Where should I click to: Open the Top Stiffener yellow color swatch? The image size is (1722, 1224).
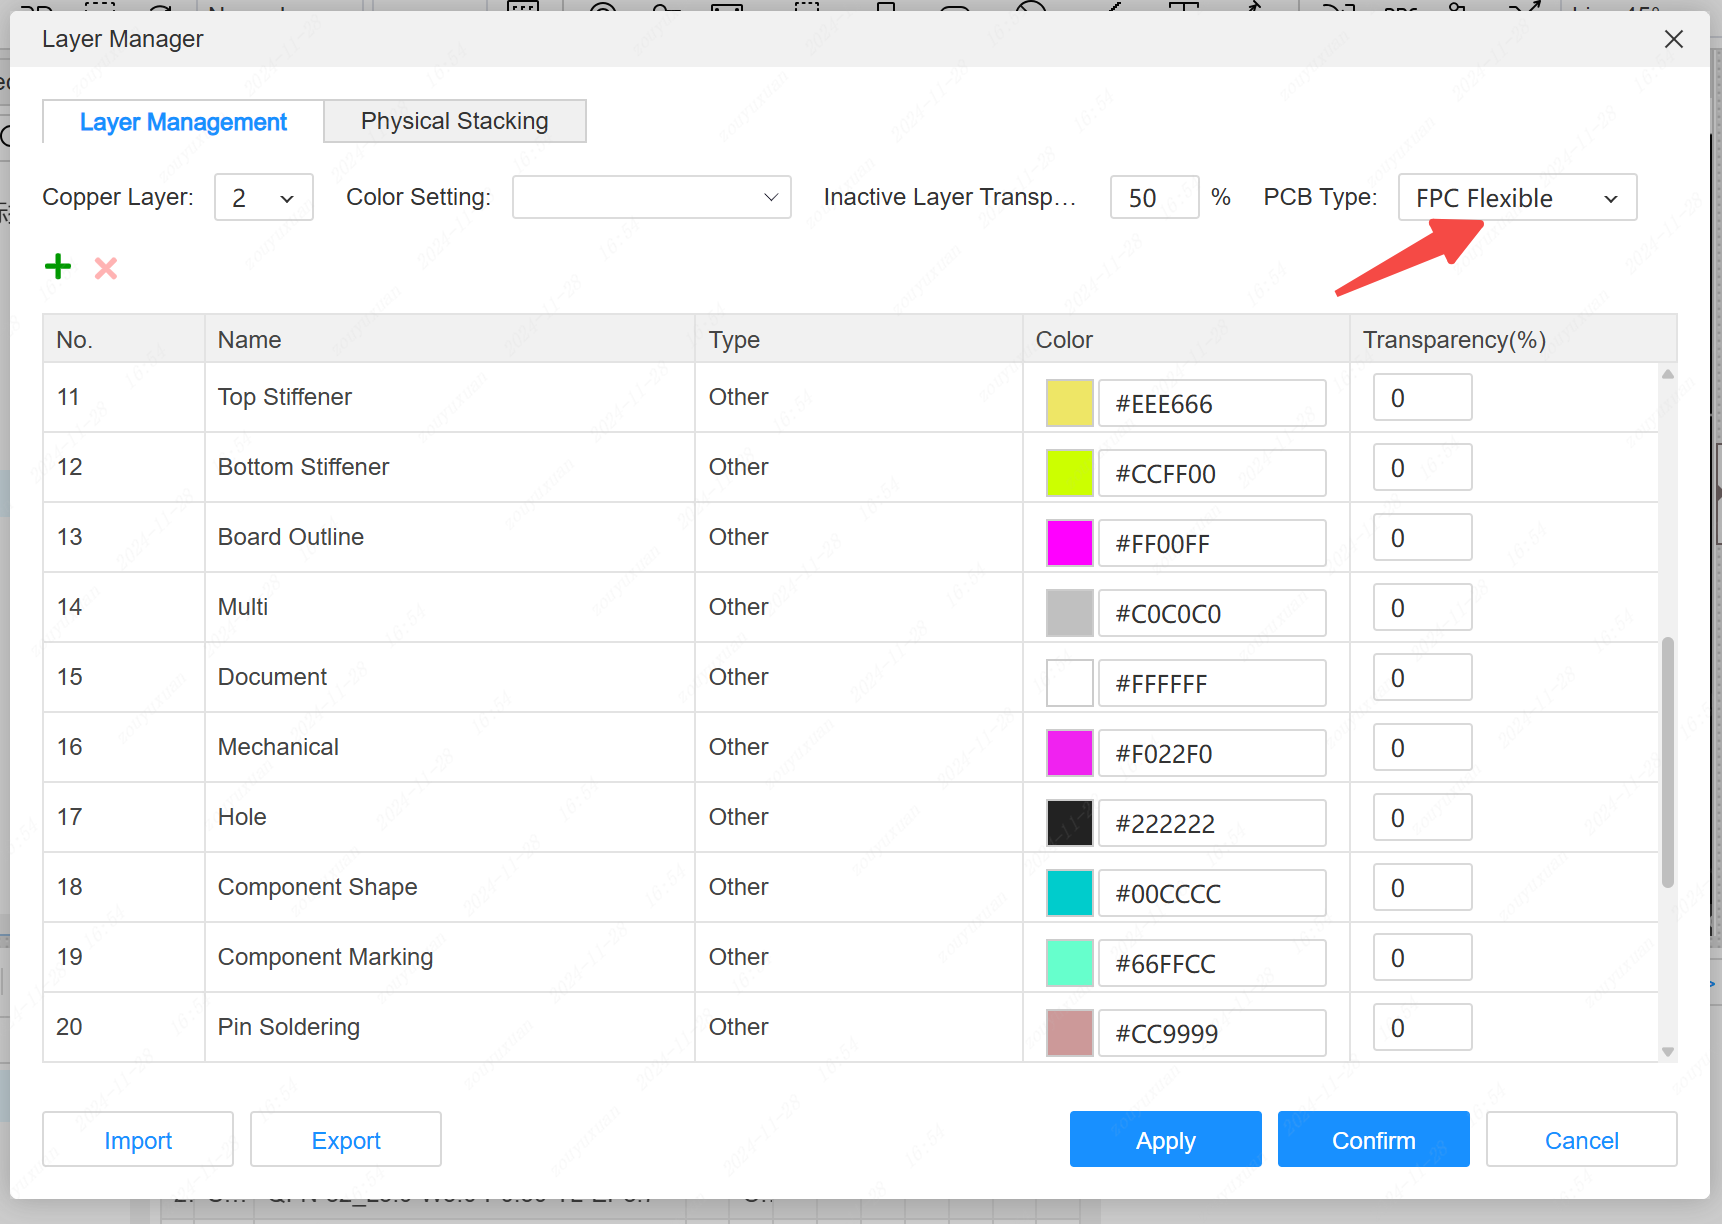click(1069, 404)
